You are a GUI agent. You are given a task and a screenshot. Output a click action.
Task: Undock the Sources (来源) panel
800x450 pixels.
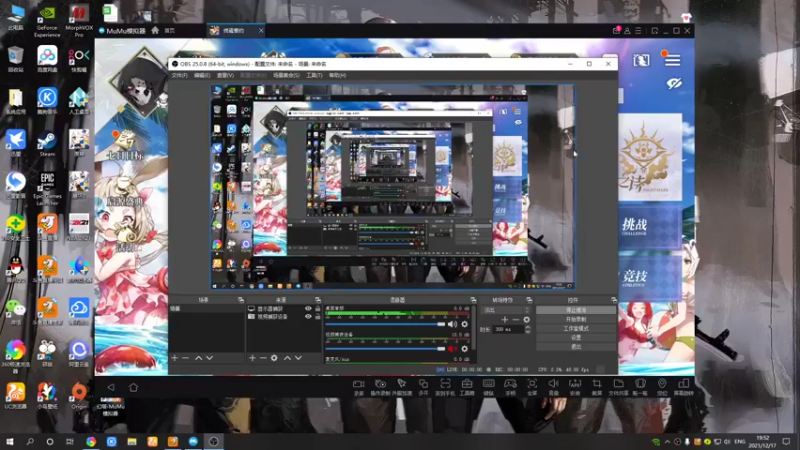pyautogui.click(x=317, y=300)
